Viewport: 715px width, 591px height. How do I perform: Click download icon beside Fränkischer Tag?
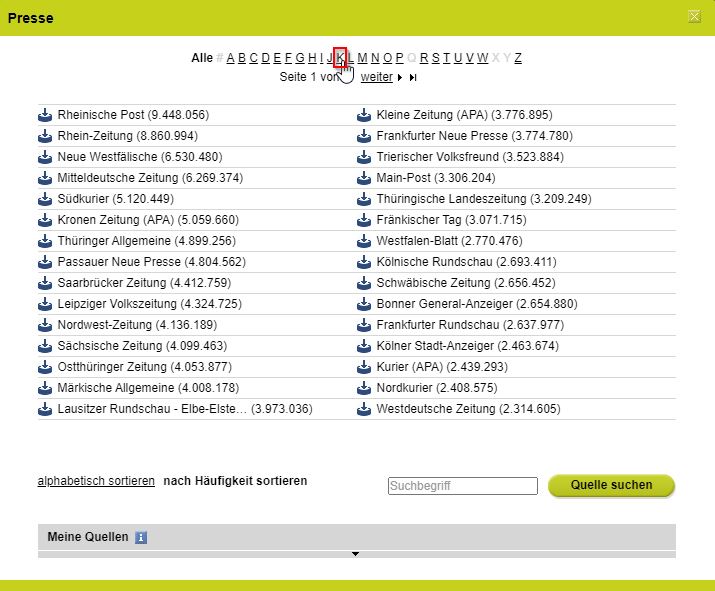[363, 220]
